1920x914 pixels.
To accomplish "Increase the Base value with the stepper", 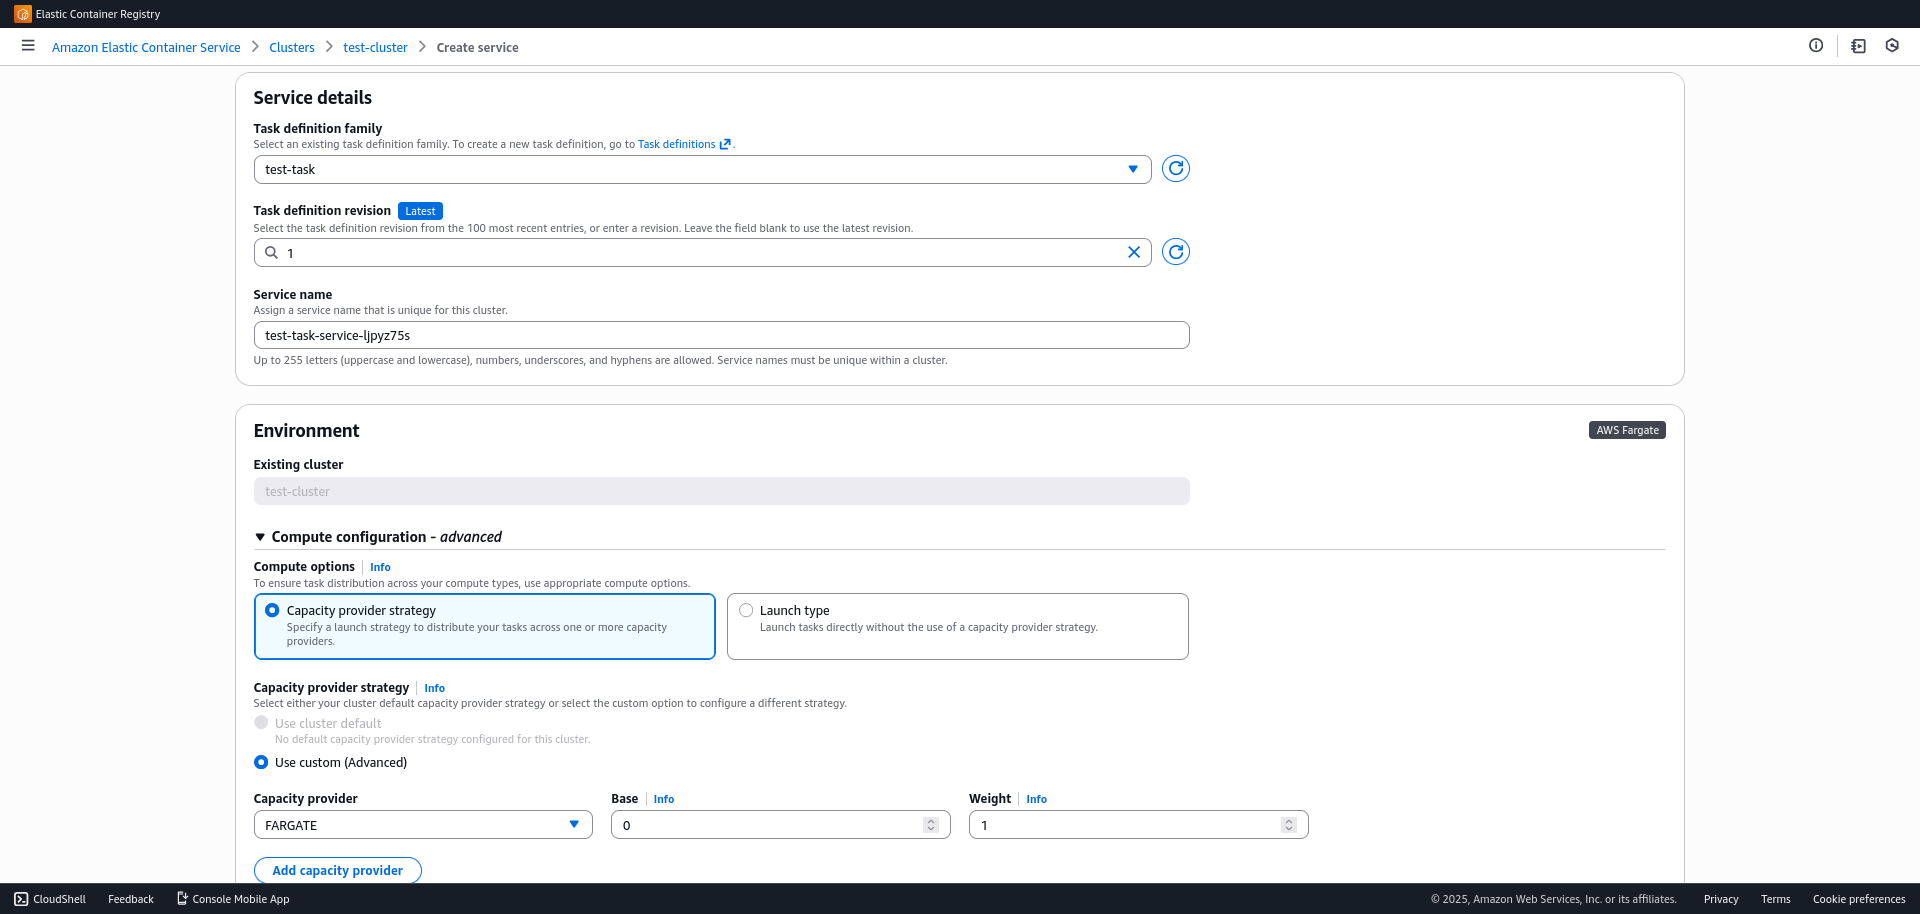I will tap(929, 820).
